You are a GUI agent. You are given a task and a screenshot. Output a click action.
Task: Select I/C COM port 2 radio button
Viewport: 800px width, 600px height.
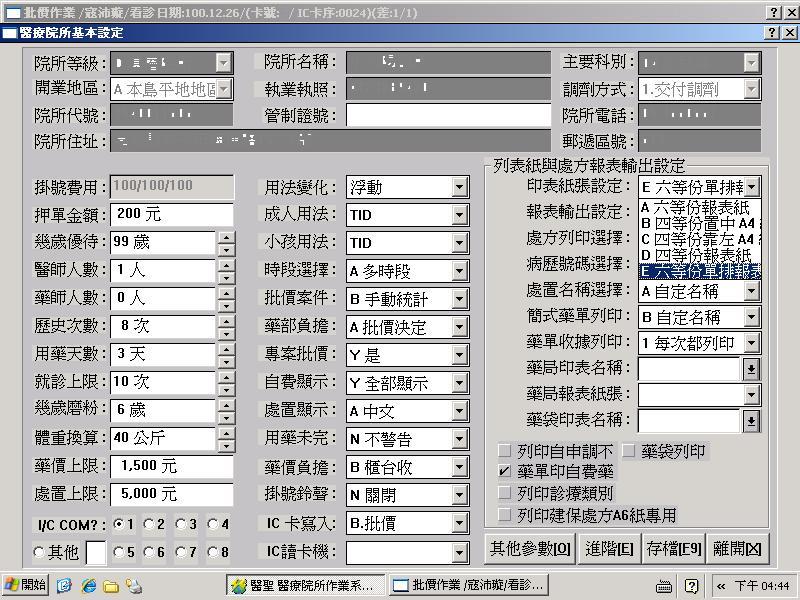(148, 524)
